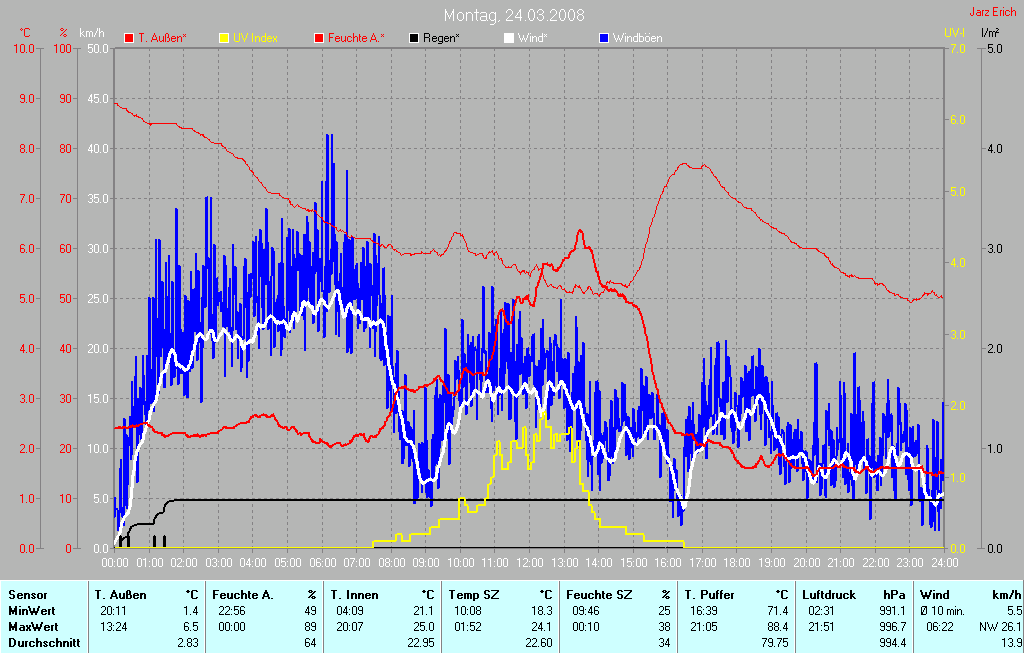Click the Jarz Erich author text
This screenshot has height=653, width=1024.
993,13
